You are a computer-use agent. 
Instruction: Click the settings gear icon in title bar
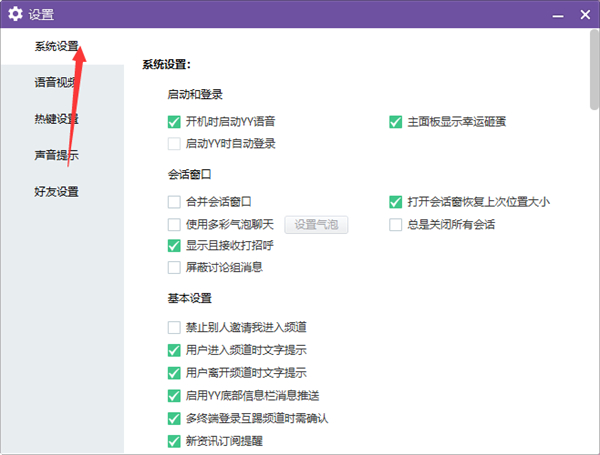(x=15, y=14)
